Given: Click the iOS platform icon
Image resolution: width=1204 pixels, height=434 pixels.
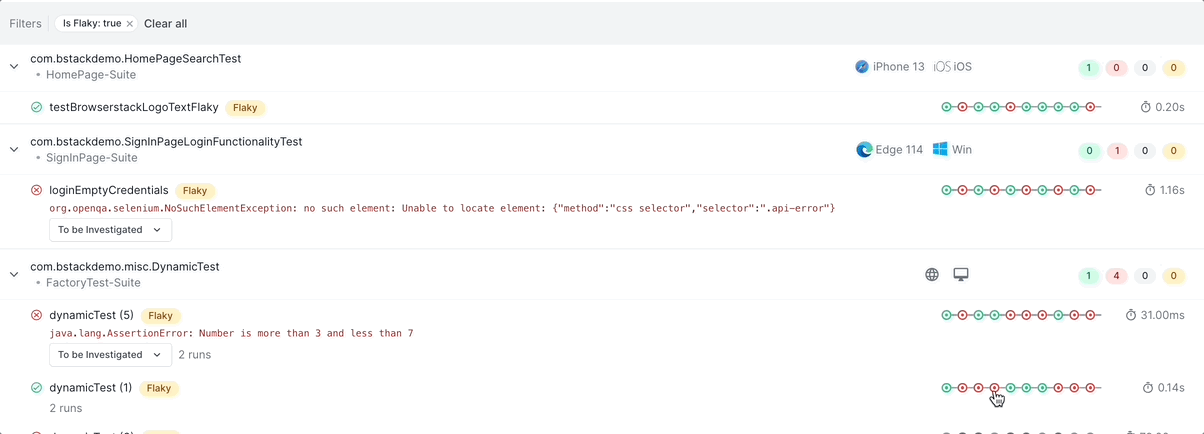Looking at the screenshot, I should (x=942, y=67).
